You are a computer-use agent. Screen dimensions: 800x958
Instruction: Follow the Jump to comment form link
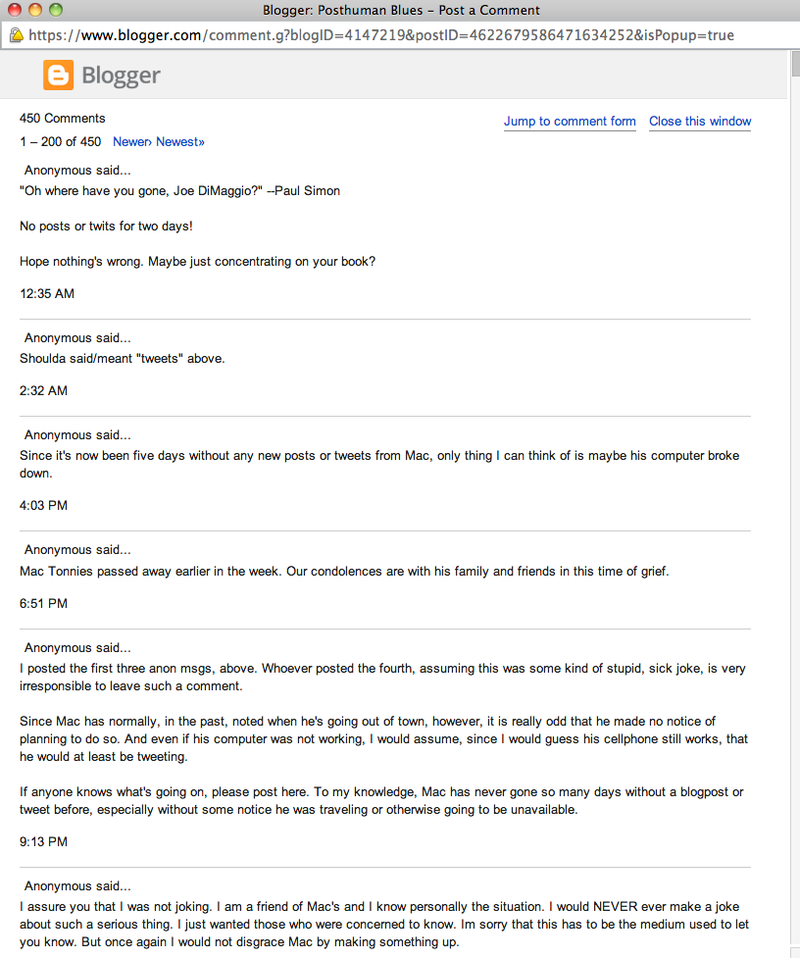coord(570,121)
